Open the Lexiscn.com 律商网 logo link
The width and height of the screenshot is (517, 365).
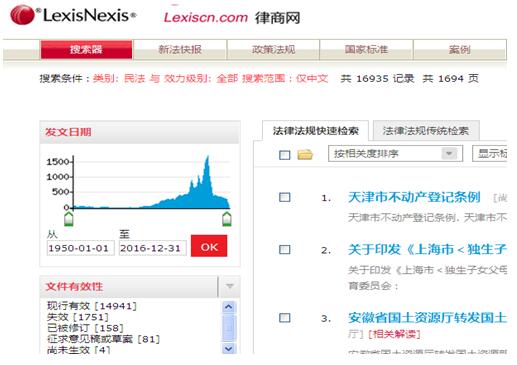[232, 17]
